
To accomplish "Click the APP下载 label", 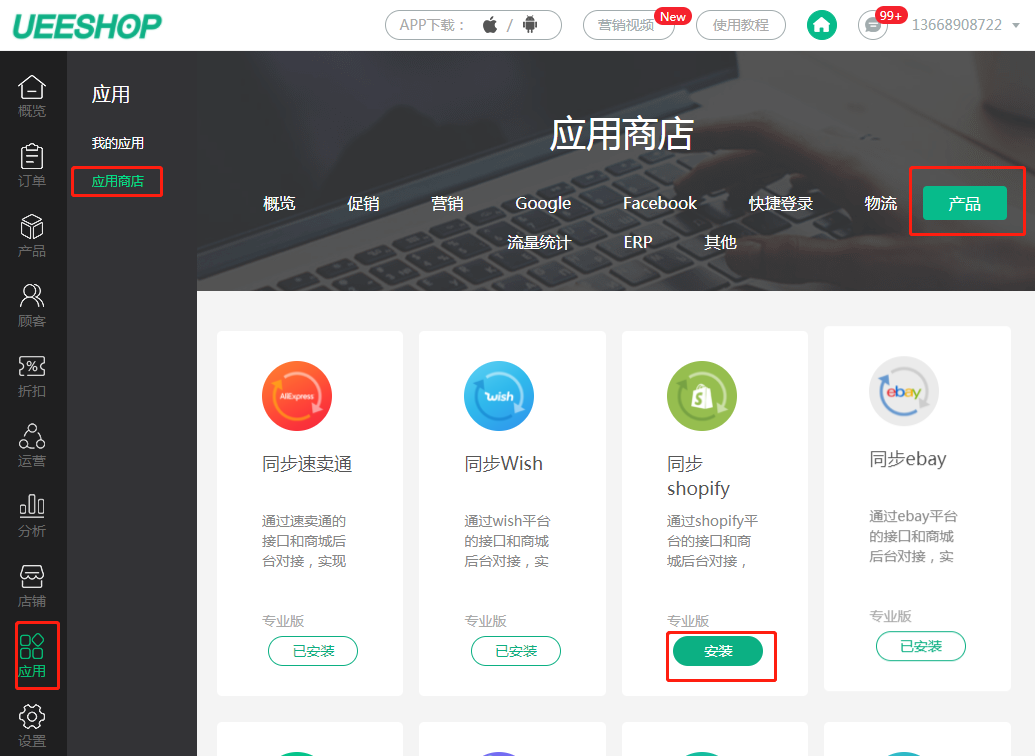I will pyautogui.click(x=432, y=25).
